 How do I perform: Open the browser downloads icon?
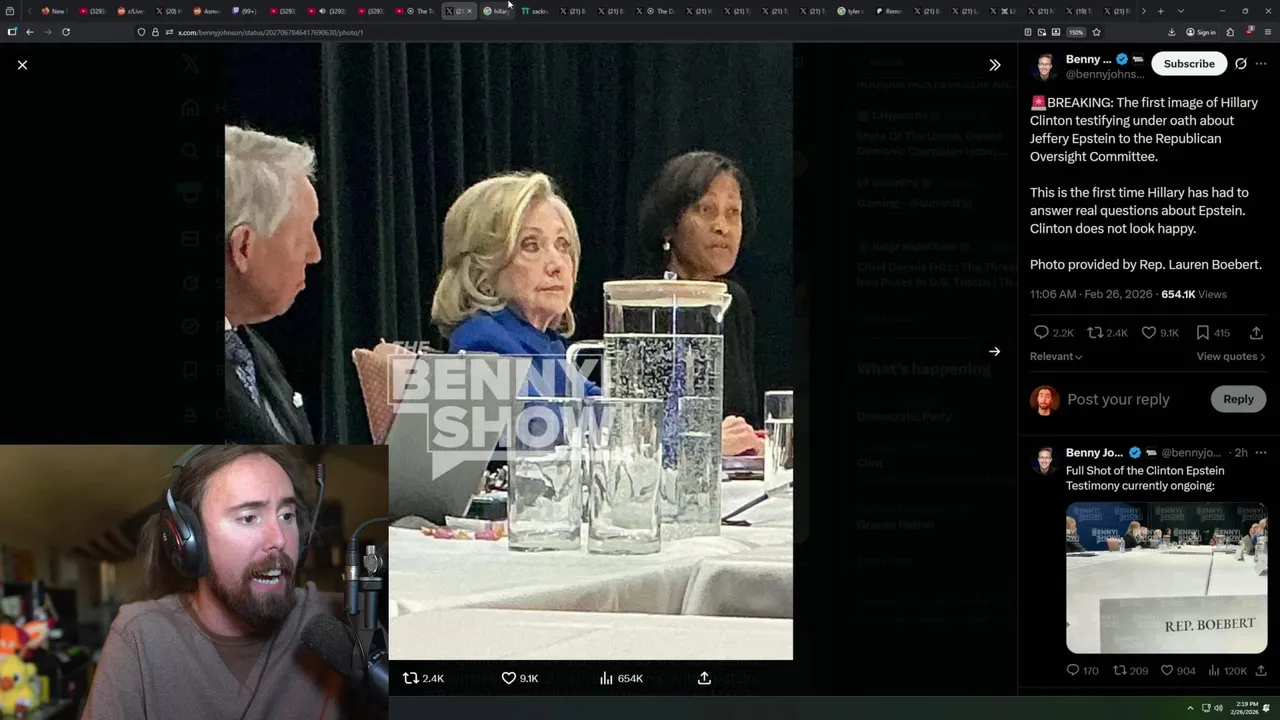[x=1171, y=32]
